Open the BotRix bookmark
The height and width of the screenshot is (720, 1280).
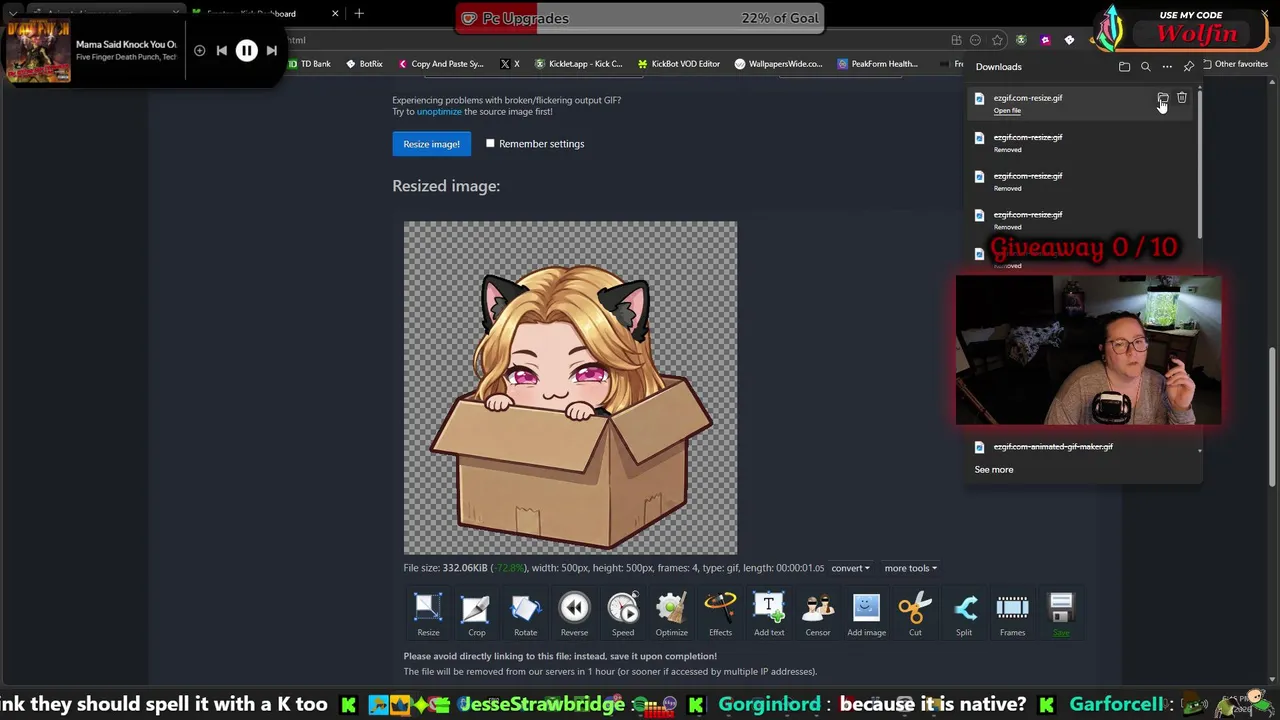(x=364, y=64)
